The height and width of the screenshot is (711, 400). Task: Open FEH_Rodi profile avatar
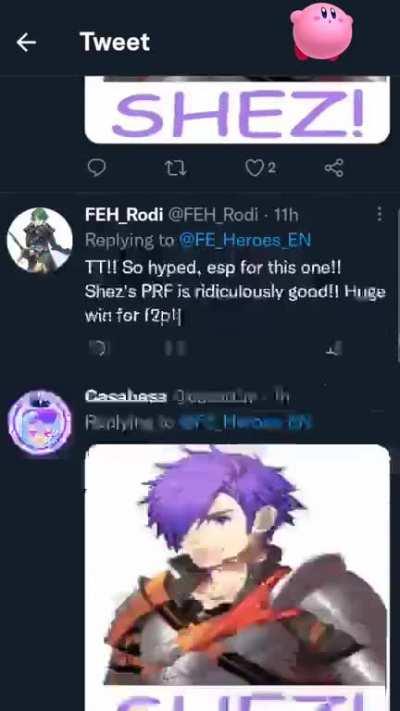pyautogui.click(x=40, y=240)
